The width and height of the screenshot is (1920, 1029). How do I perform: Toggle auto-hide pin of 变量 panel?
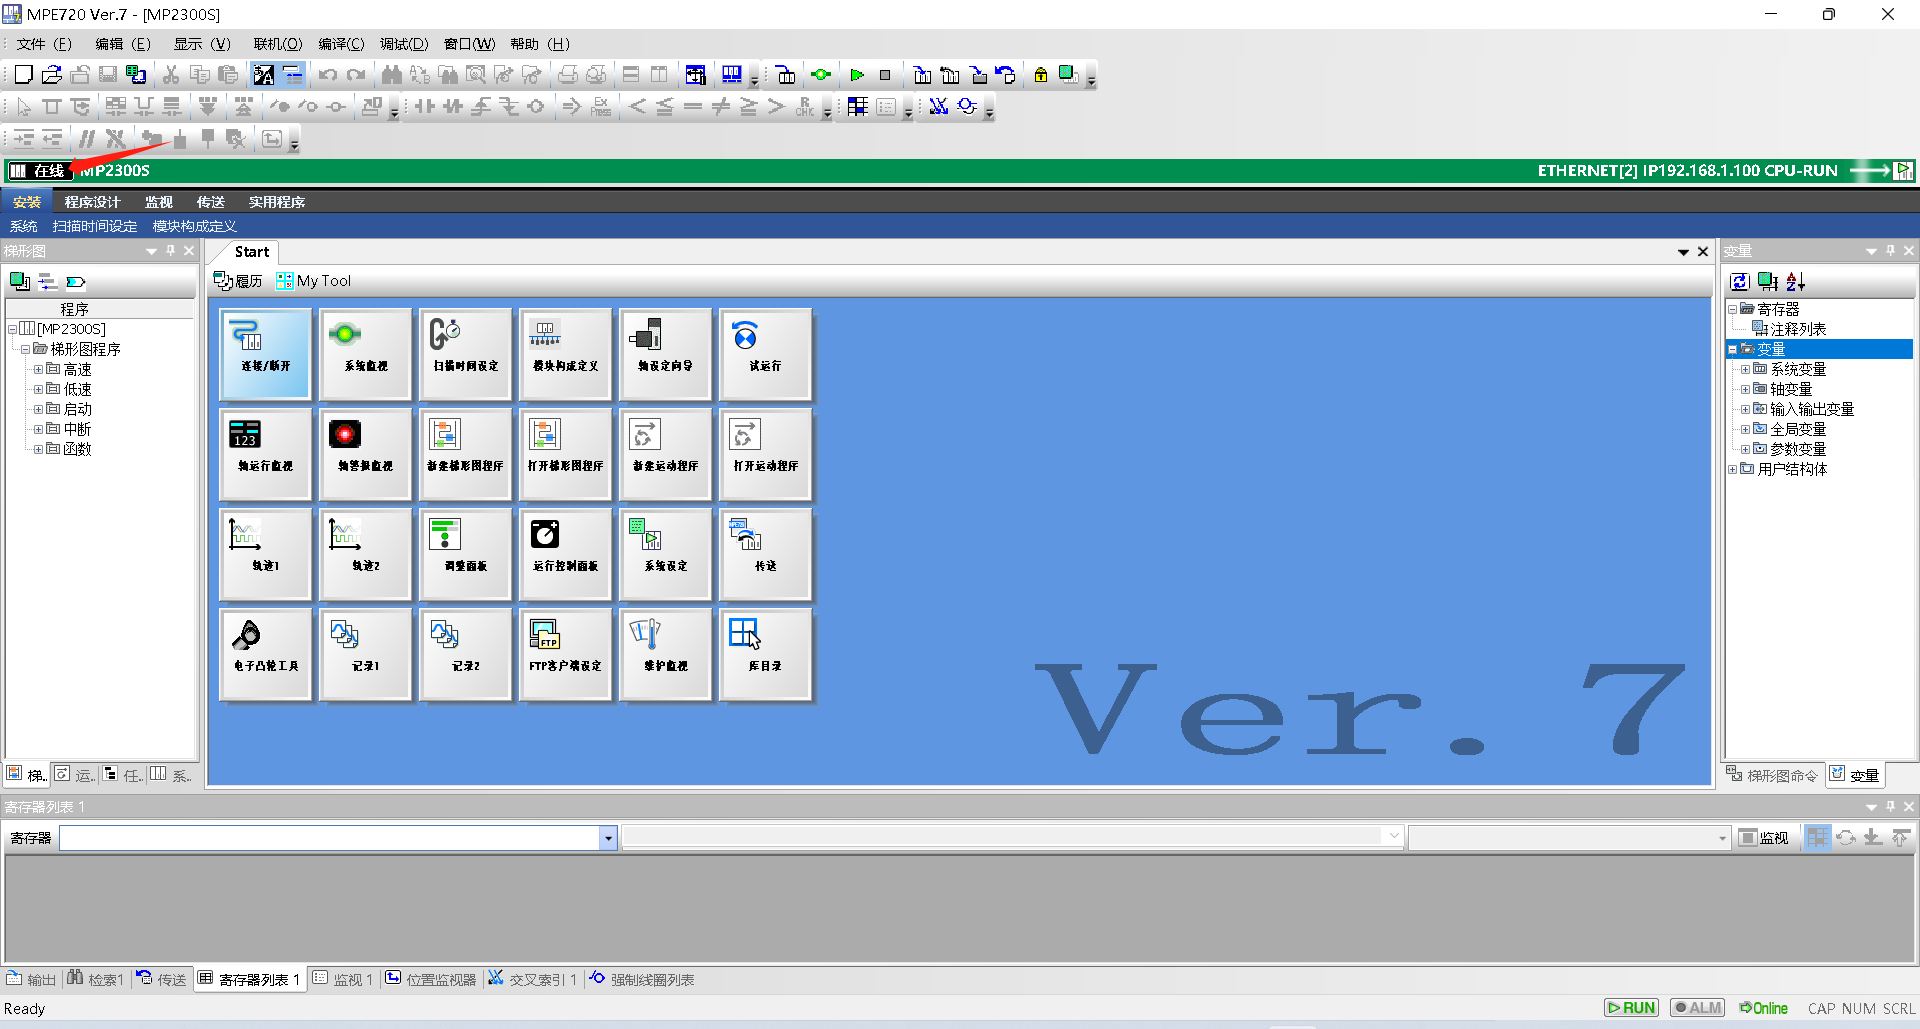point(1890,251)
